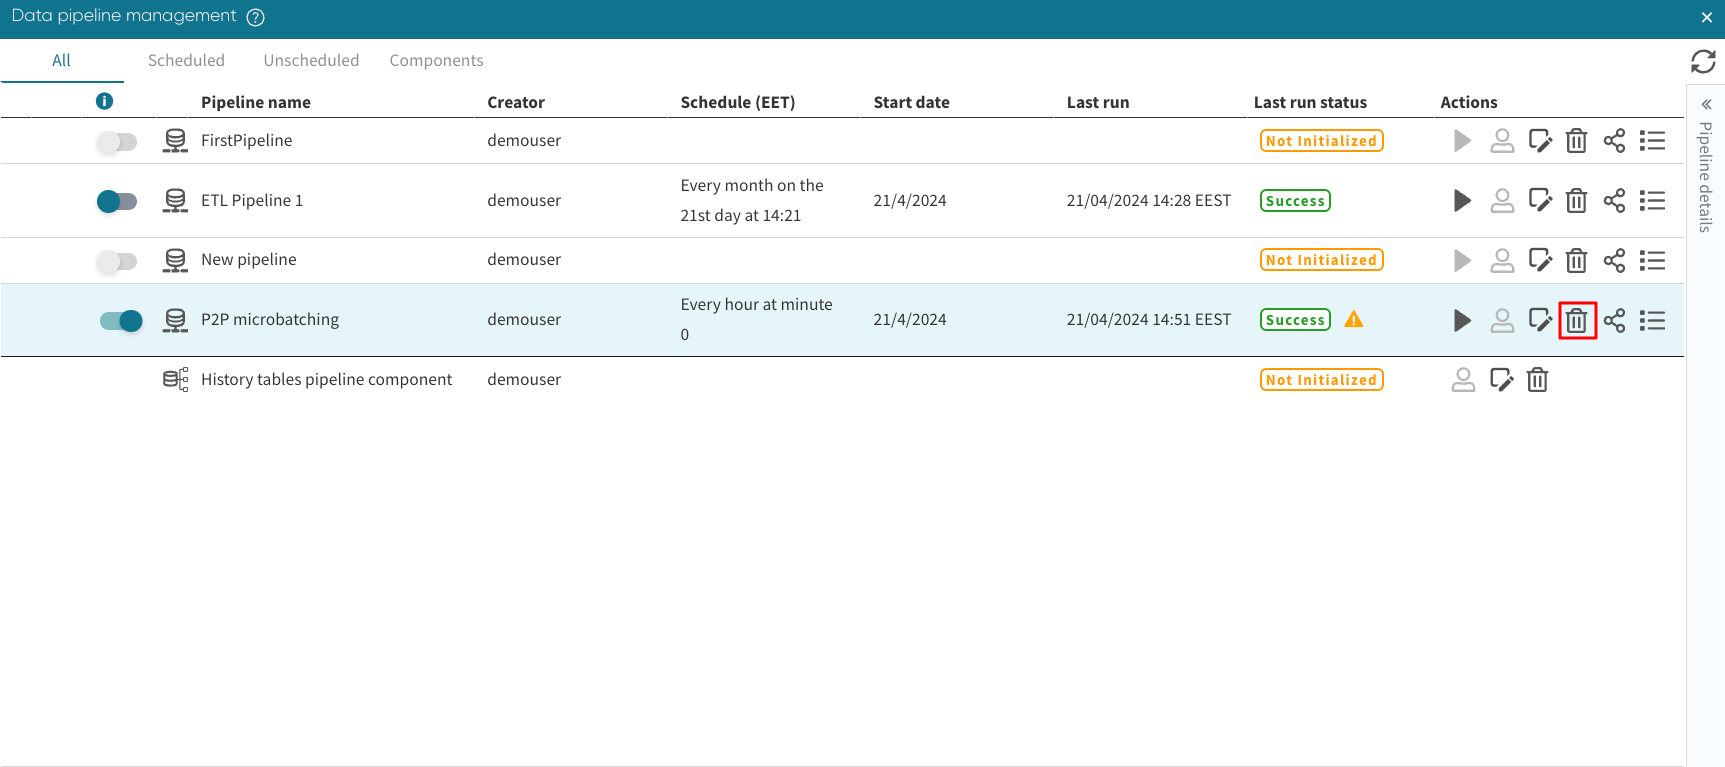
Task: Open the help question mark icon
Action: [255, 17]
